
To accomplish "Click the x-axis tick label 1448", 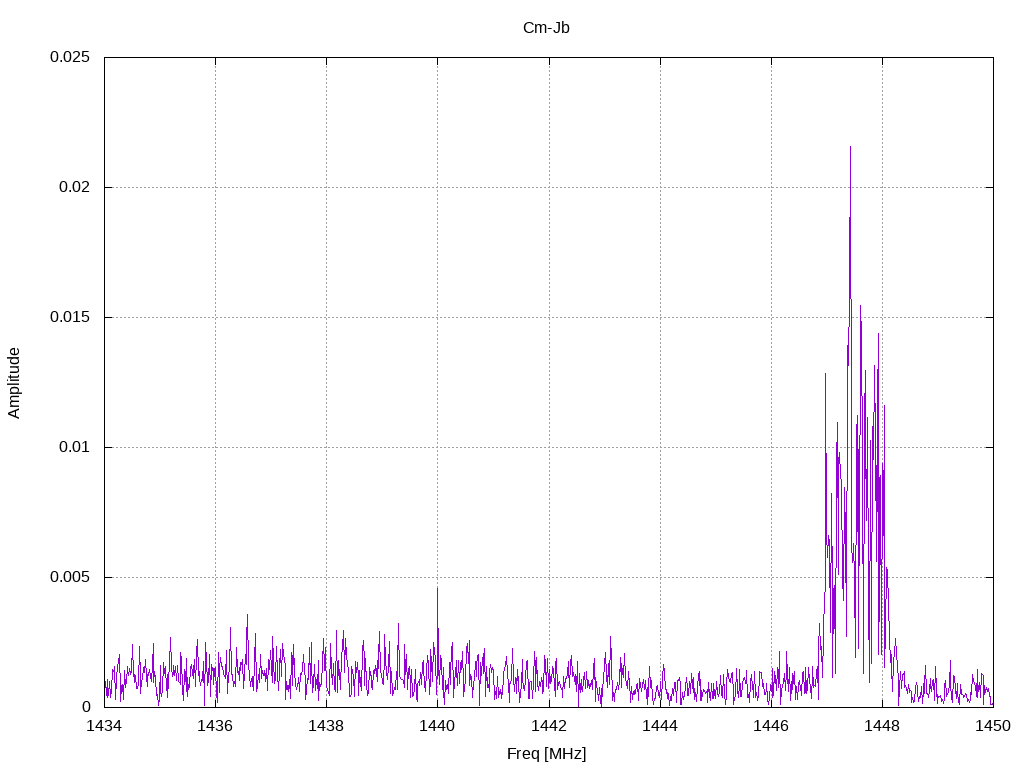I will click(882, 726).
